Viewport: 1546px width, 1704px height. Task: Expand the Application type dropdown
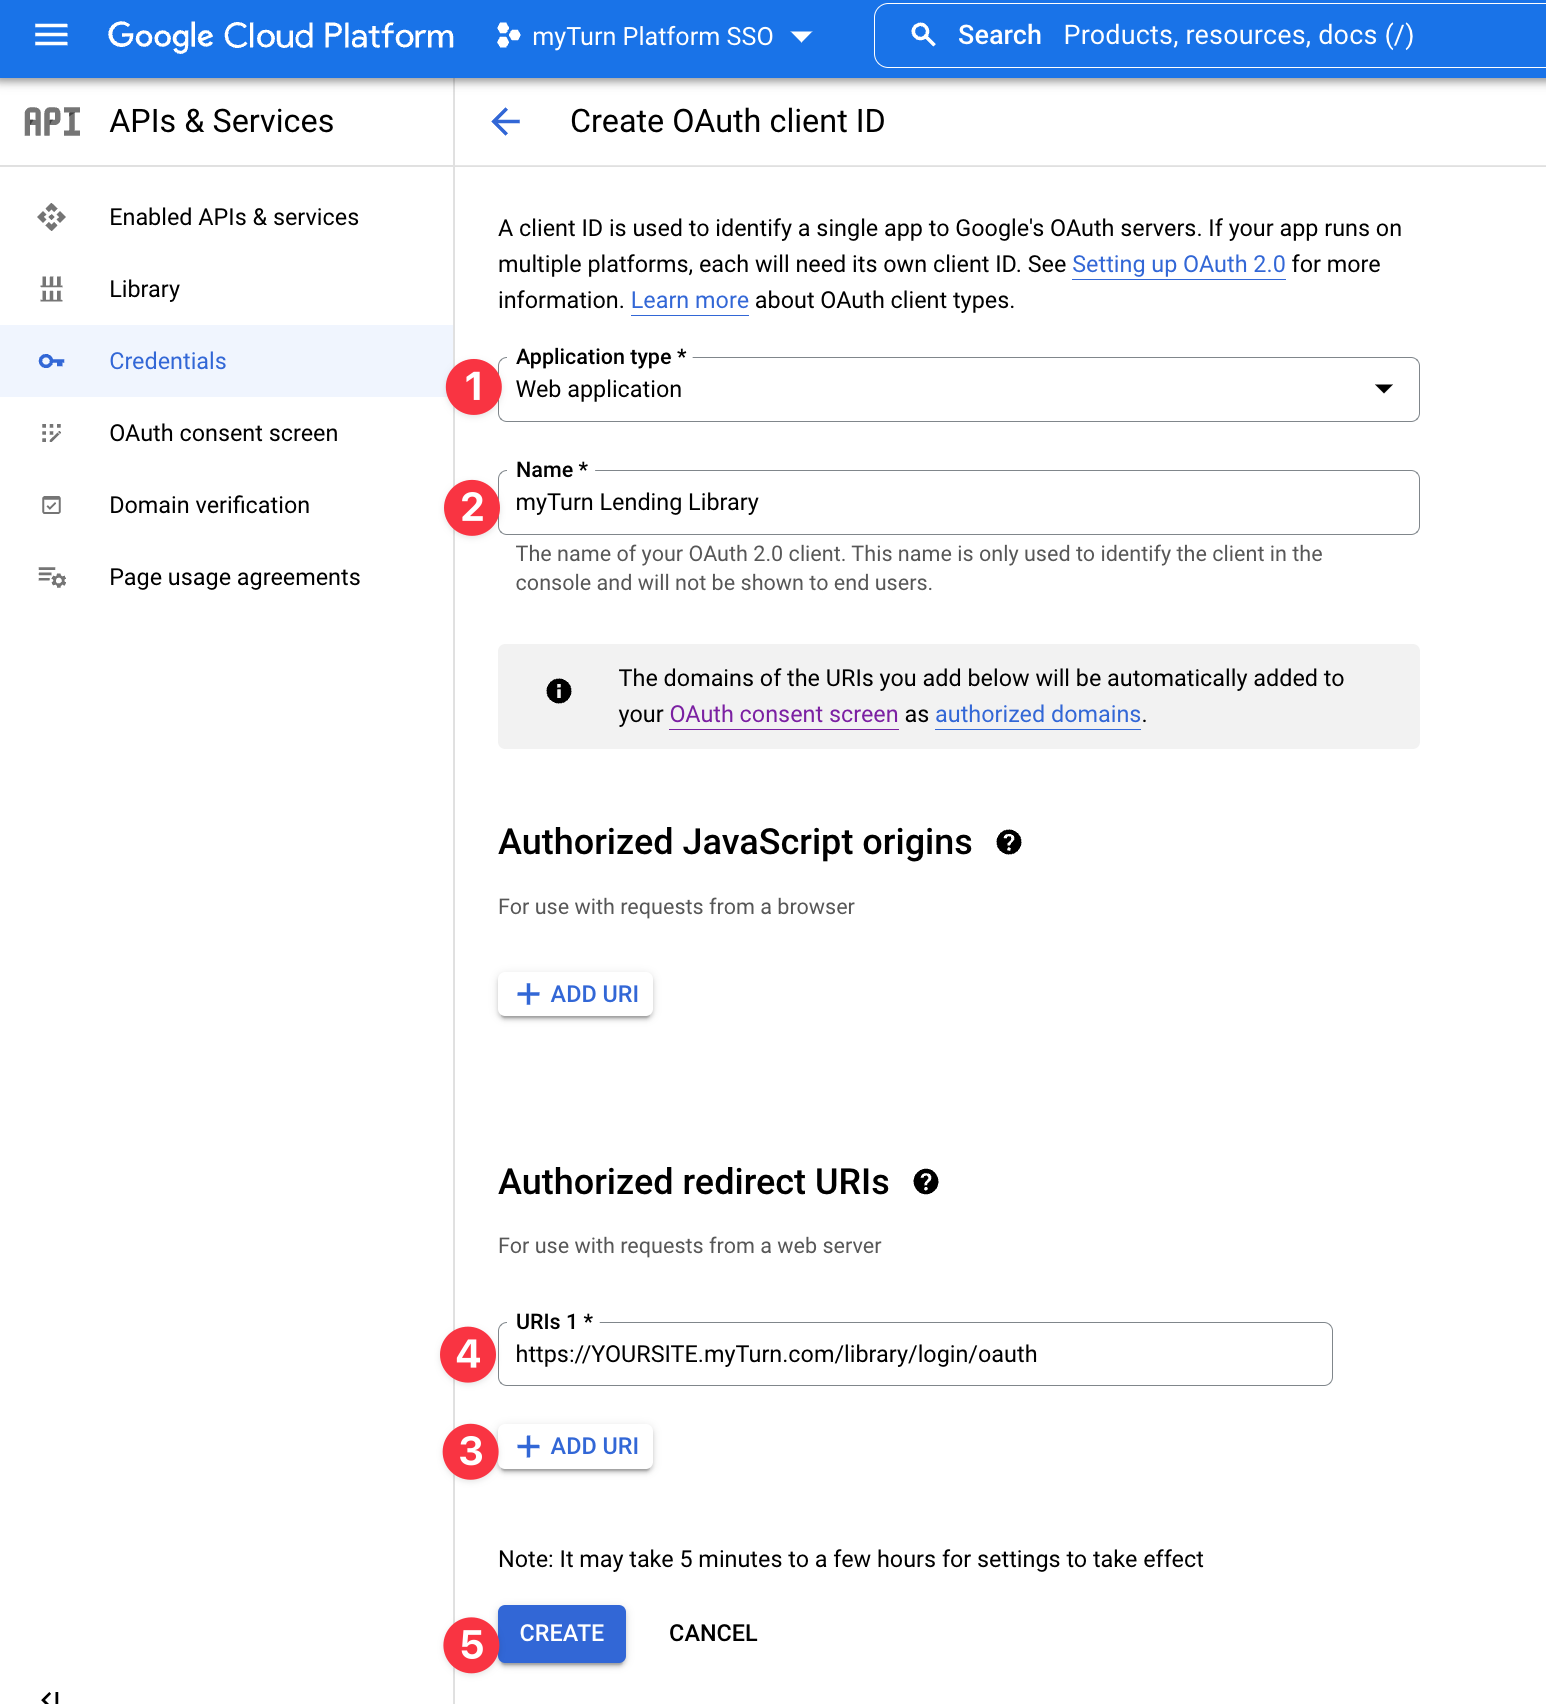(x=958, y=389)
